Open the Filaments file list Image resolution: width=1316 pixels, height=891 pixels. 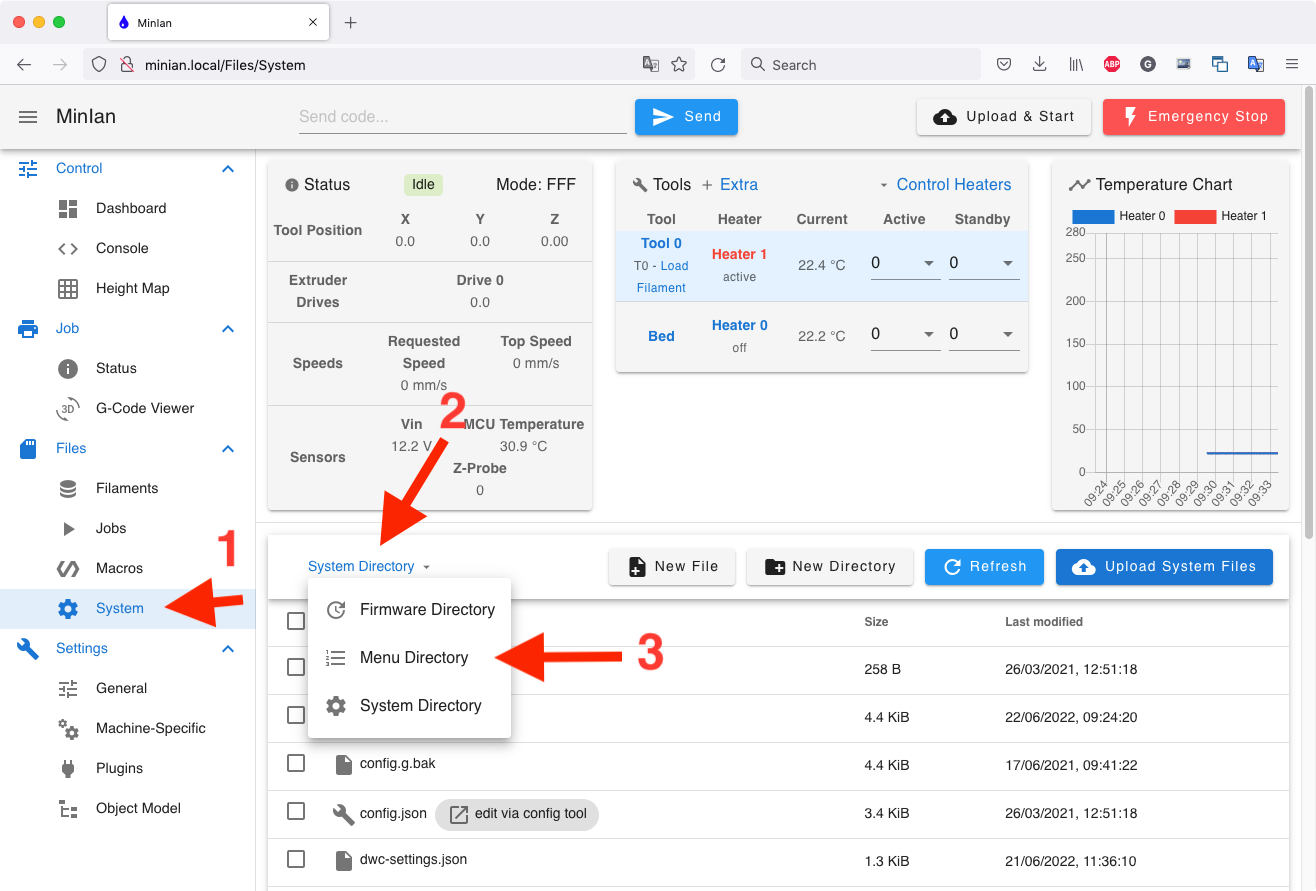pyautogui.click(x=128, y=488)
